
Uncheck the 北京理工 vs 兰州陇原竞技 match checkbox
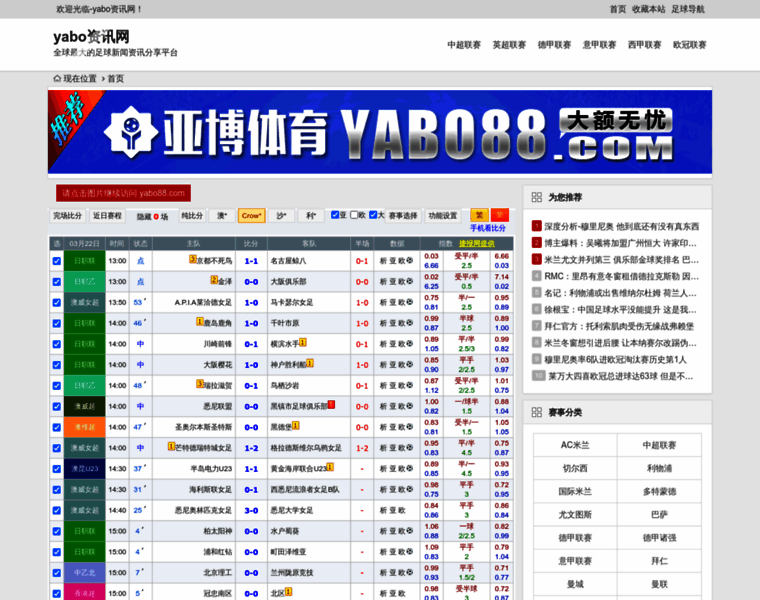[57, 573]
